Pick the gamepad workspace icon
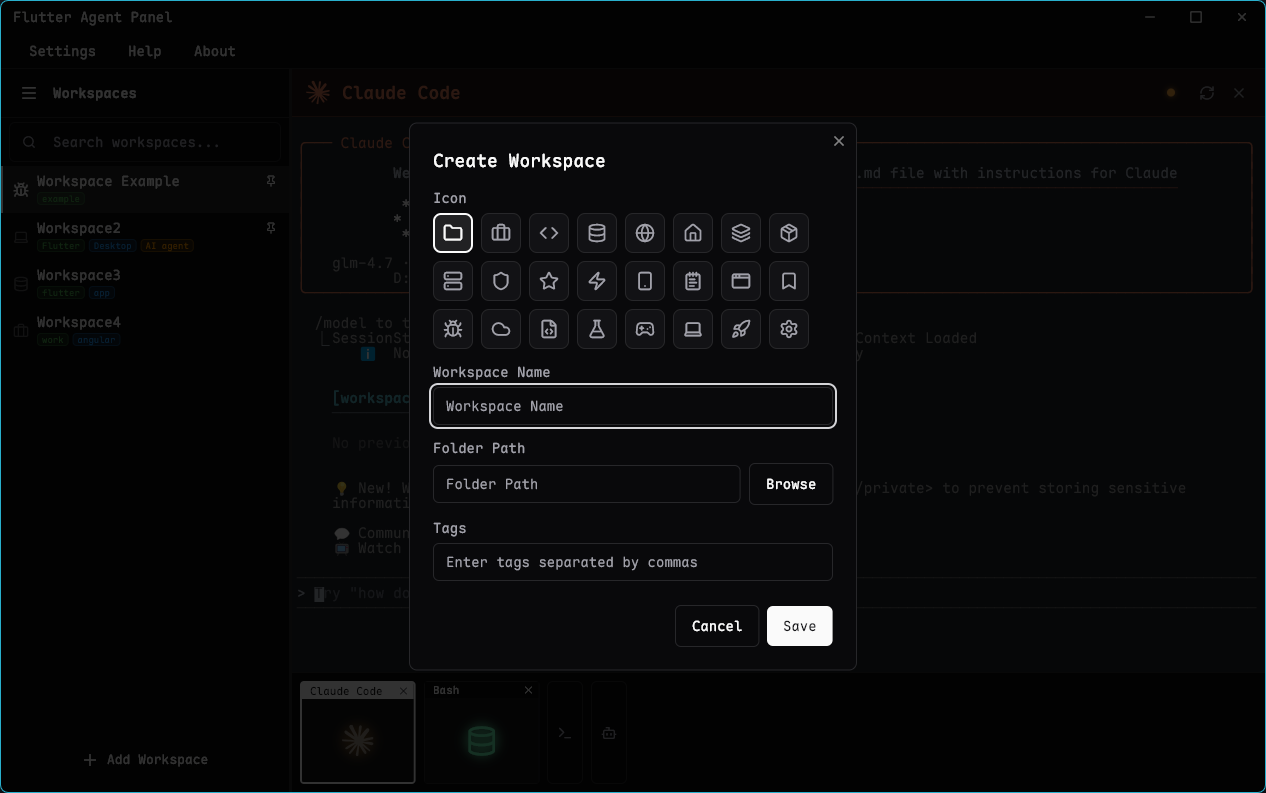This screenshot has height=793, width=1266. point(645,329)
